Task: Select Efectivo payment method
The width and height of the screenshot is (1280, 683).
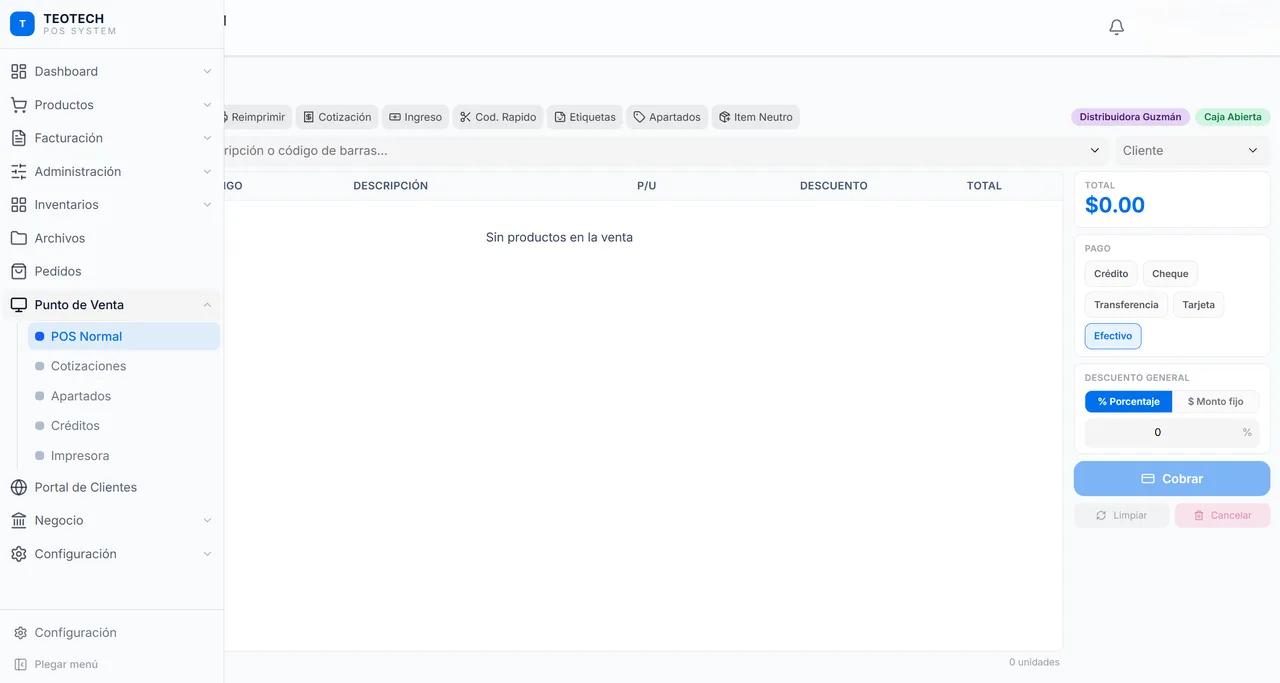Action: 1112,336
